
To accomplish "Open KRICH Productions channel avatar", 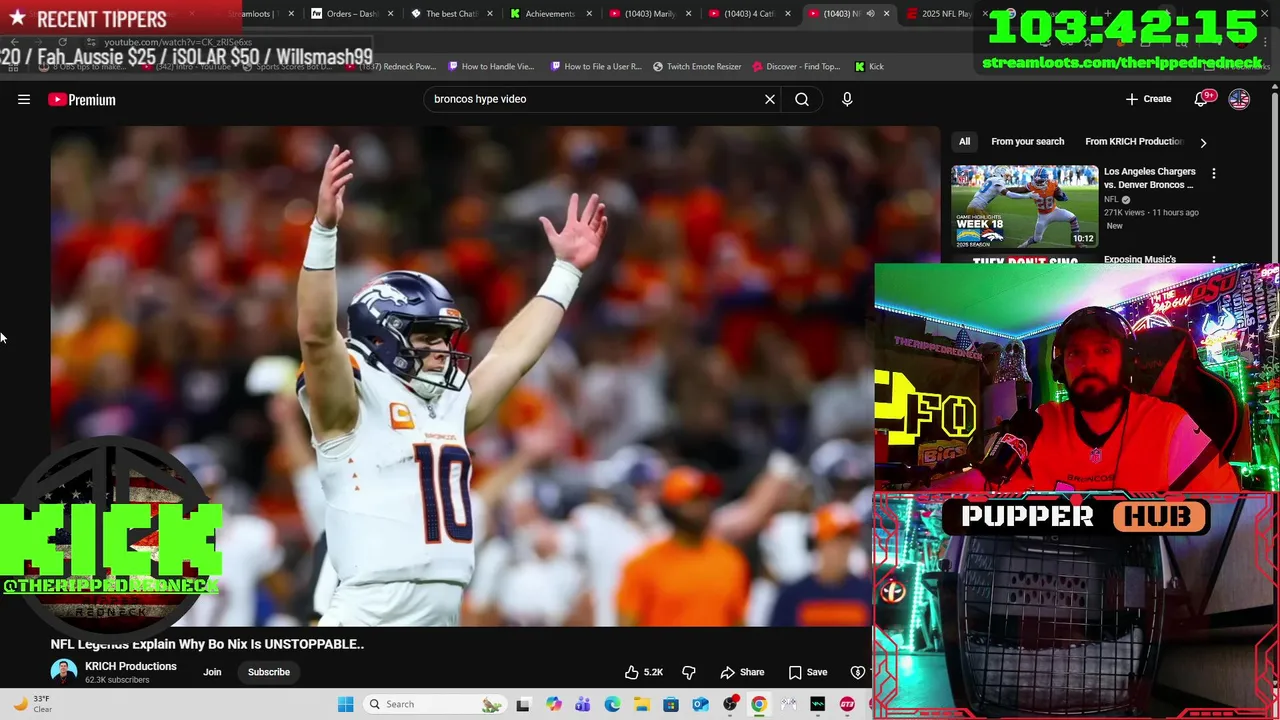I will click(63, 672).
